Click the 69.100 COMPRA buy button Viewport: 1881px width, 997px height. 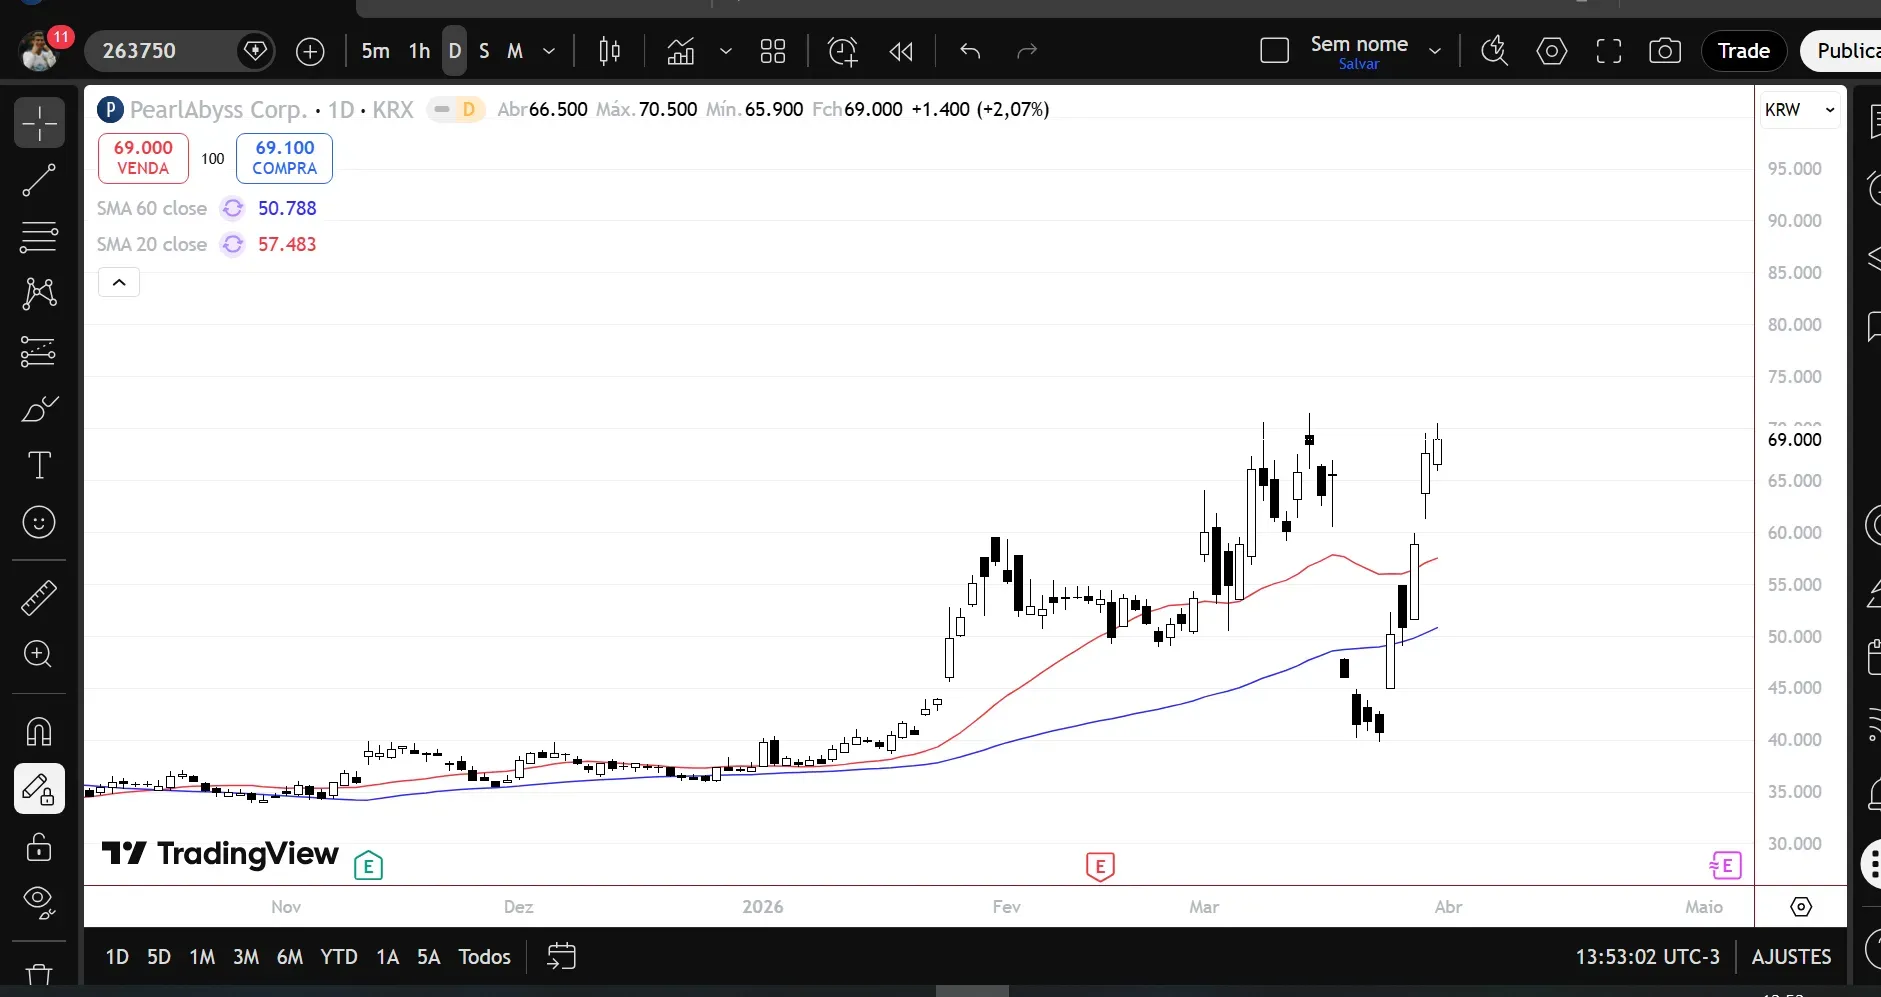[x=284, y=158]
